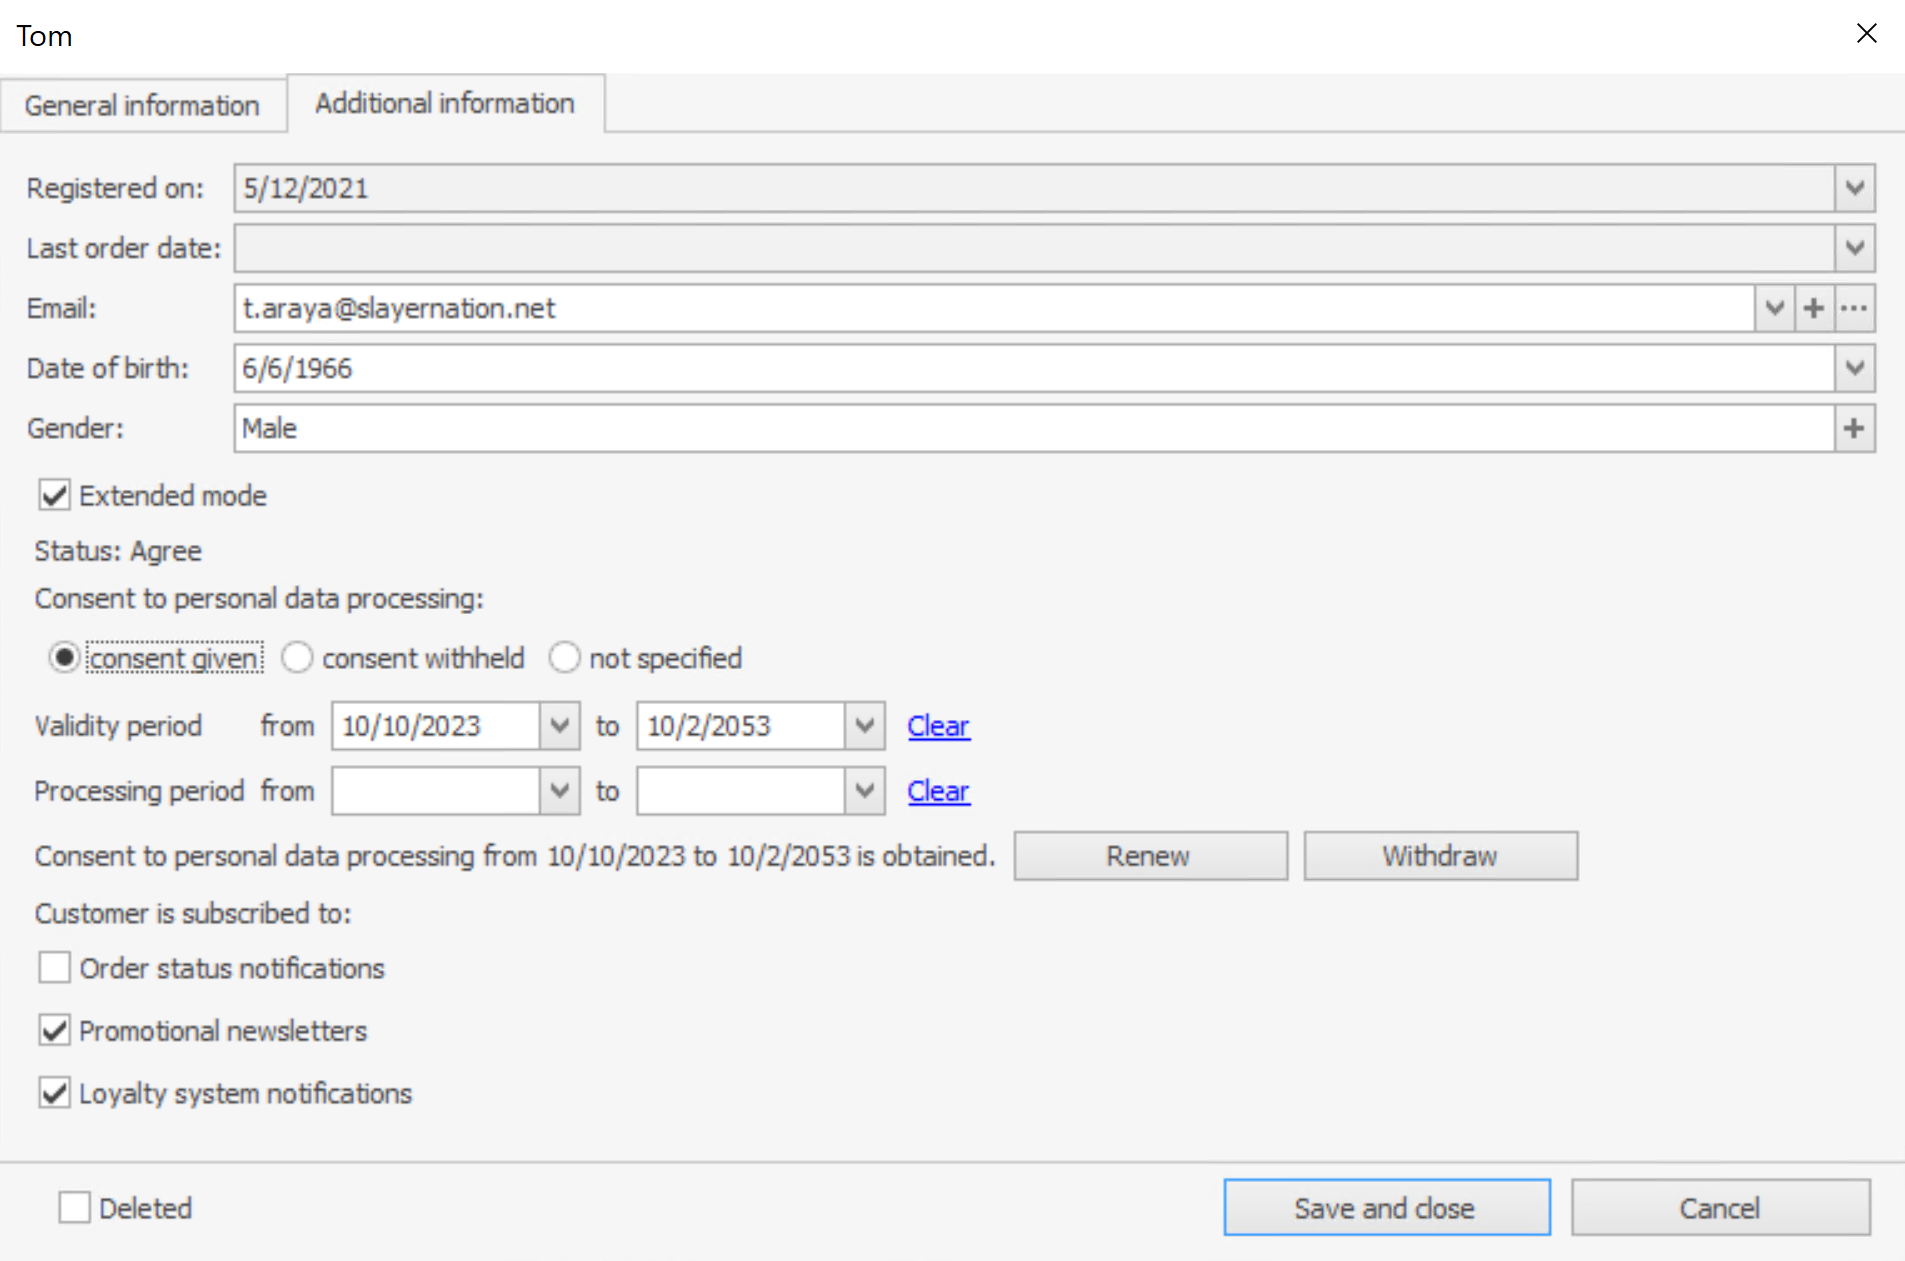The height and width of the screenshot is (1261, 1905).
Task: Clear the Validity period dates
Action: (938, 726)
